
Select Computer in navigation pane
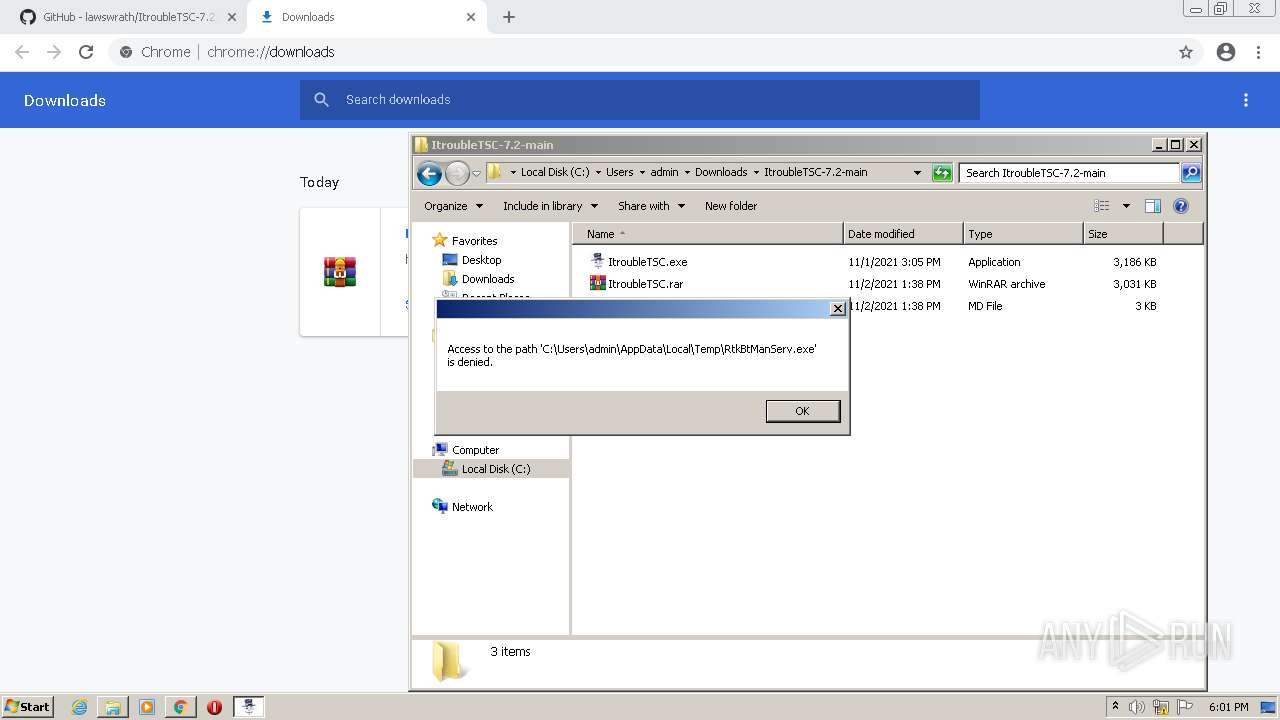(475, 450)
